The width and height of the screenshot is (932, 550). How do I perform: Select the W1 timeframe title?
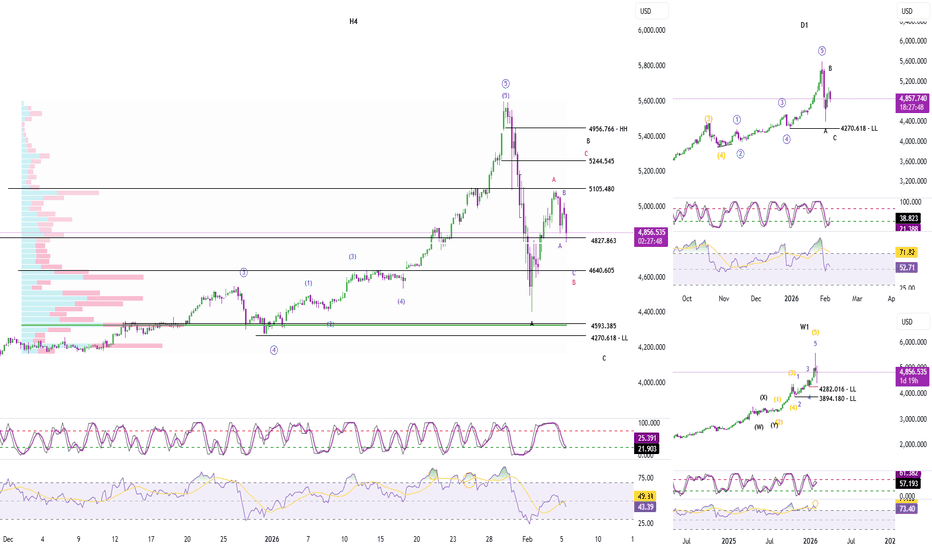[804, 325]
